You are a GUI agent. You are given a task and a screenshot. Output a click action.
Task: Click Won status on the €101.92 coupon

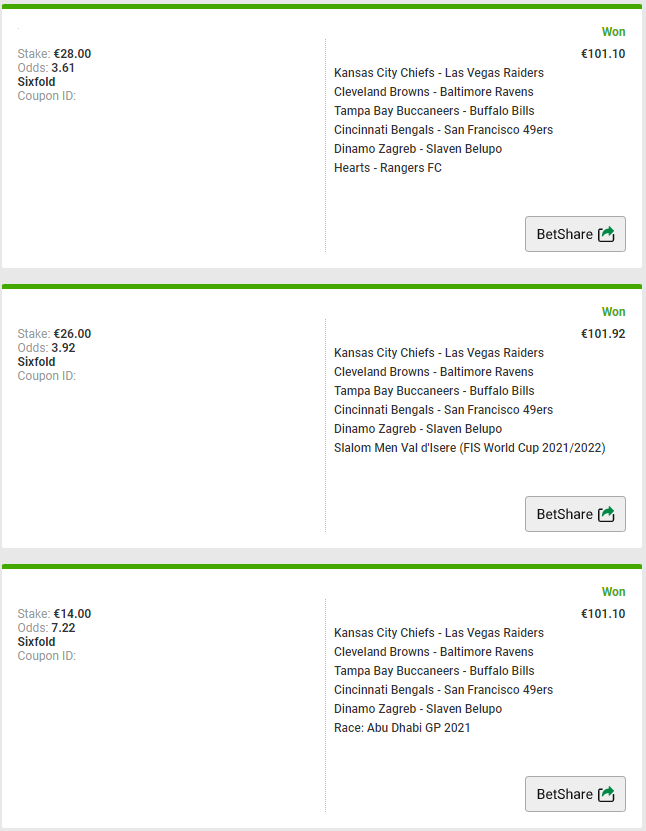613,312
